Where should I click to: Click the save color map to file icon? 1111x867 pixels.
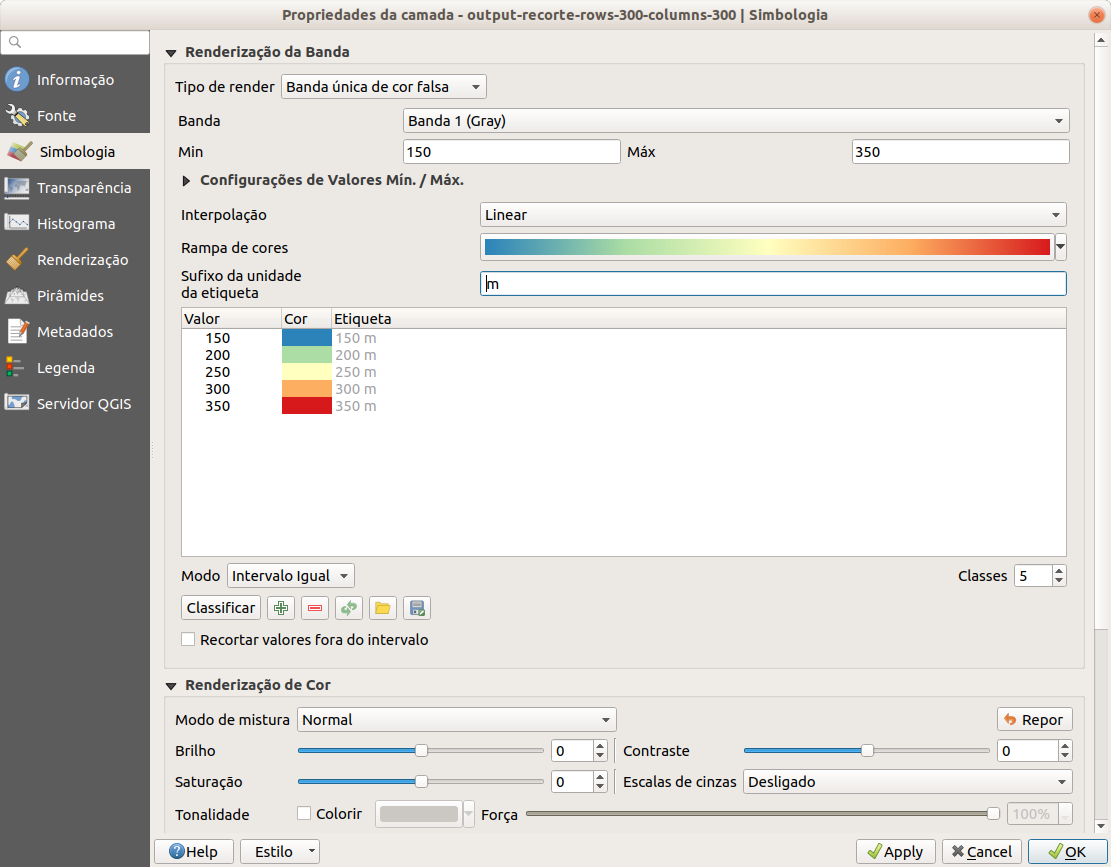[x=417, y=608]
